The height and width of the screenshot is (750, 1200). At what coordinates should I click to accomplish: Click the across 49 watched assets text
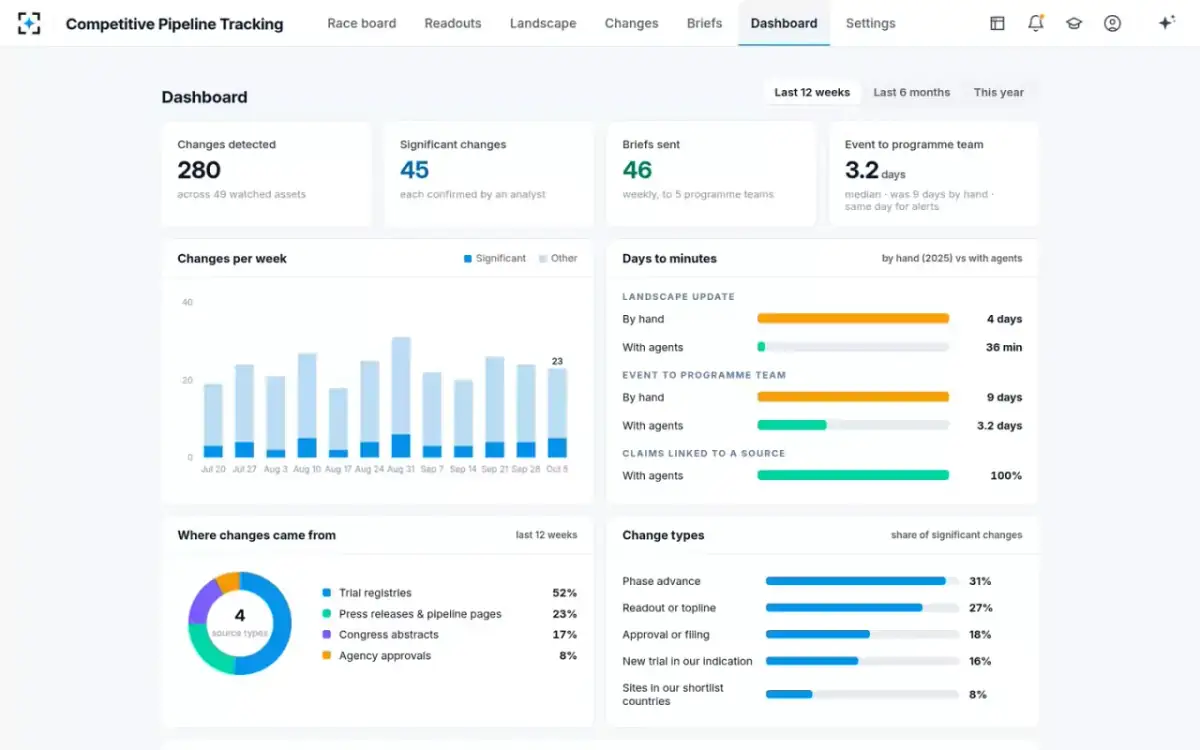pos(242,194)
